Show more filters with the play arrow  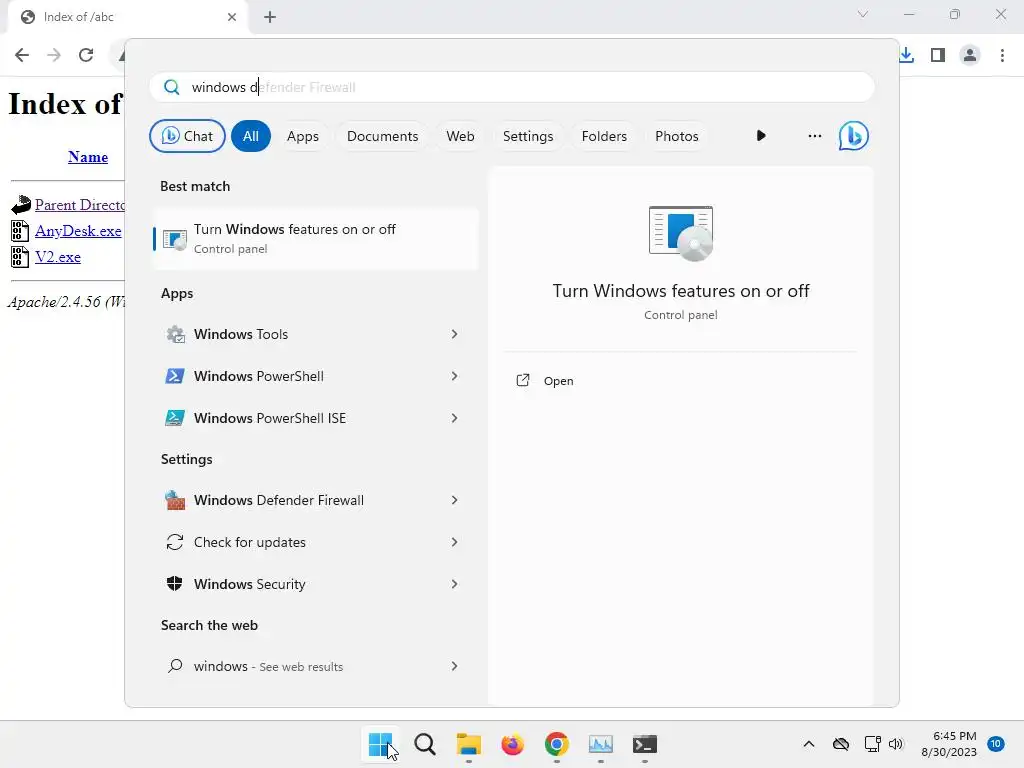[761, 136]
